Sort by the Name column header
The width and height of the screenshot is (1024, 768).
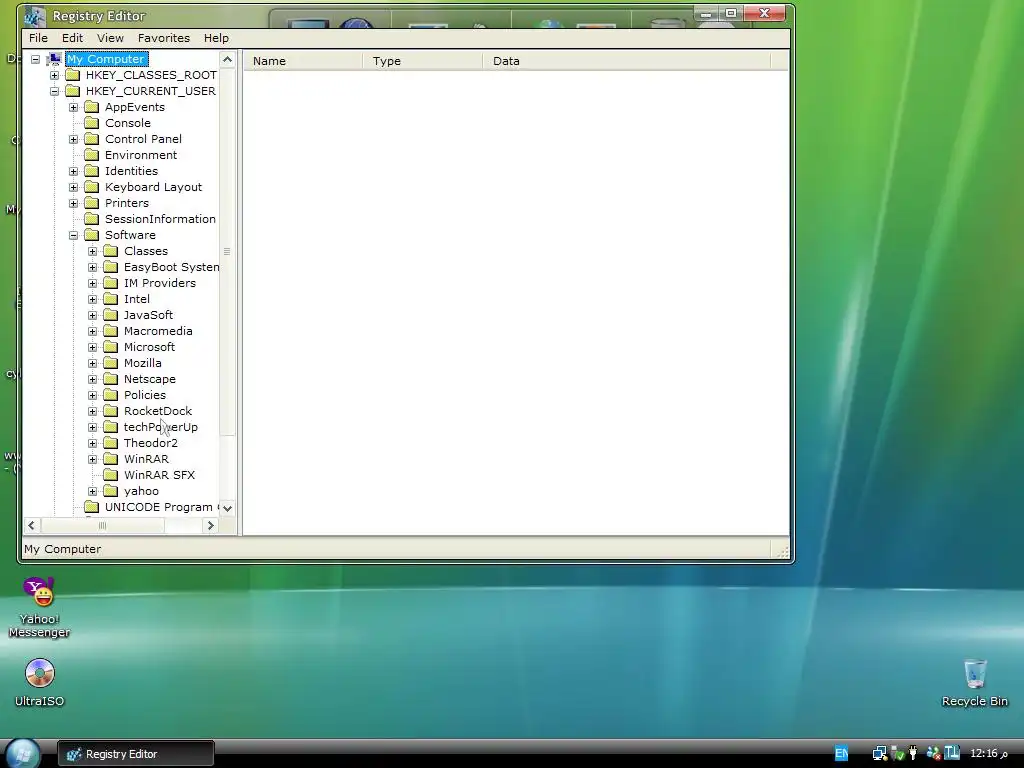303,61
